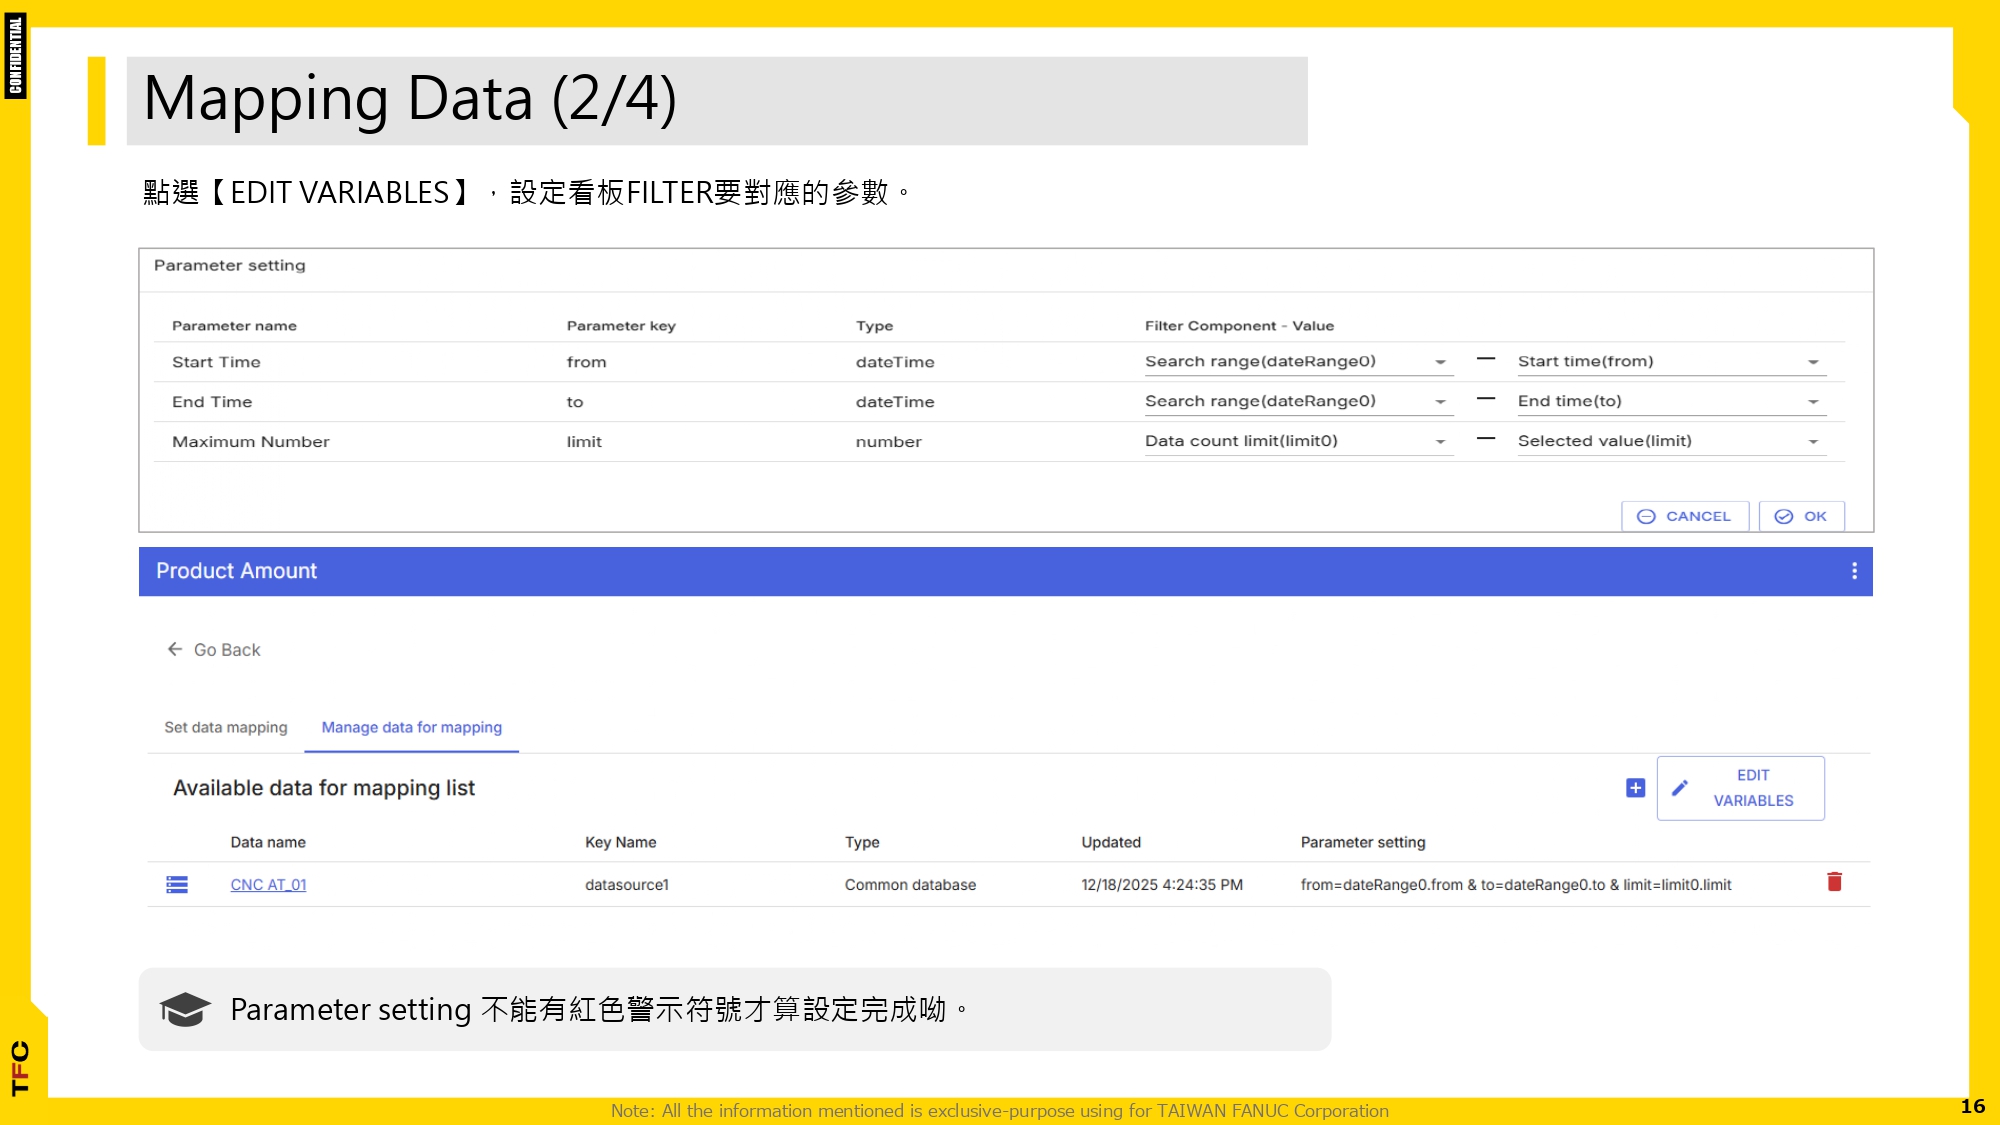Open the Search range(dateRange0) dropdown for Start Time
The height and width of the screenshot is (1125, 2000).
pyautogui.click(x=1440, y=361)
